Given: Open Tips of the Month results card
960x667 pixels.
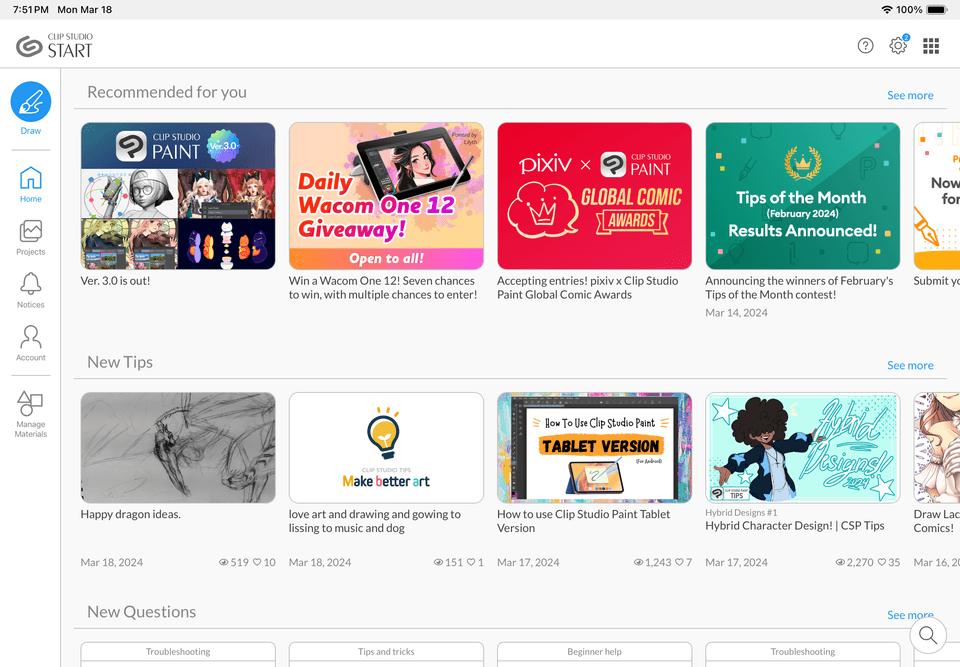Looking at the screenshot, I should pos(803,196).
